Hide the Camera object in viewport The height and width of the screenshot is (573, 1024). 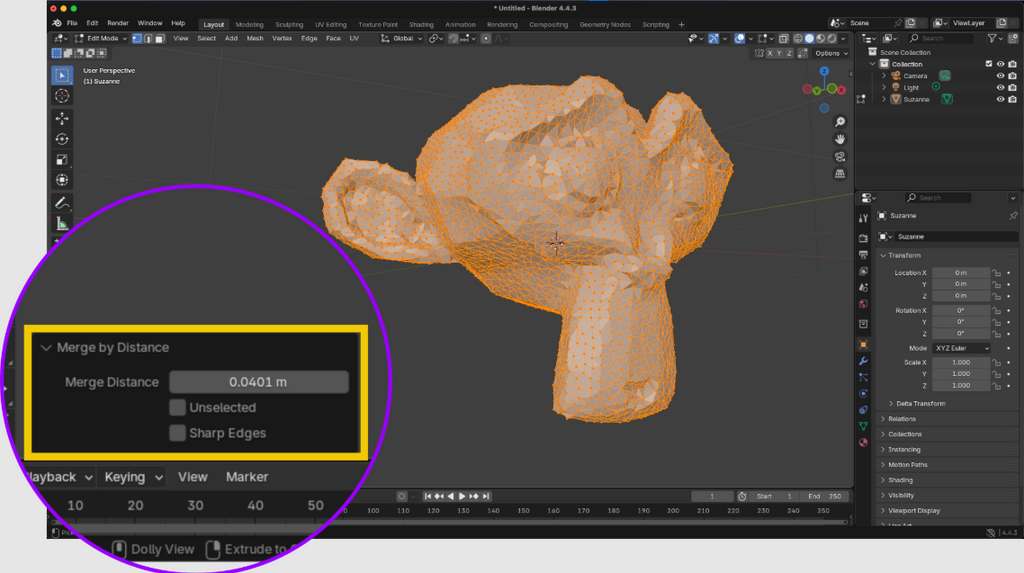1000,76
